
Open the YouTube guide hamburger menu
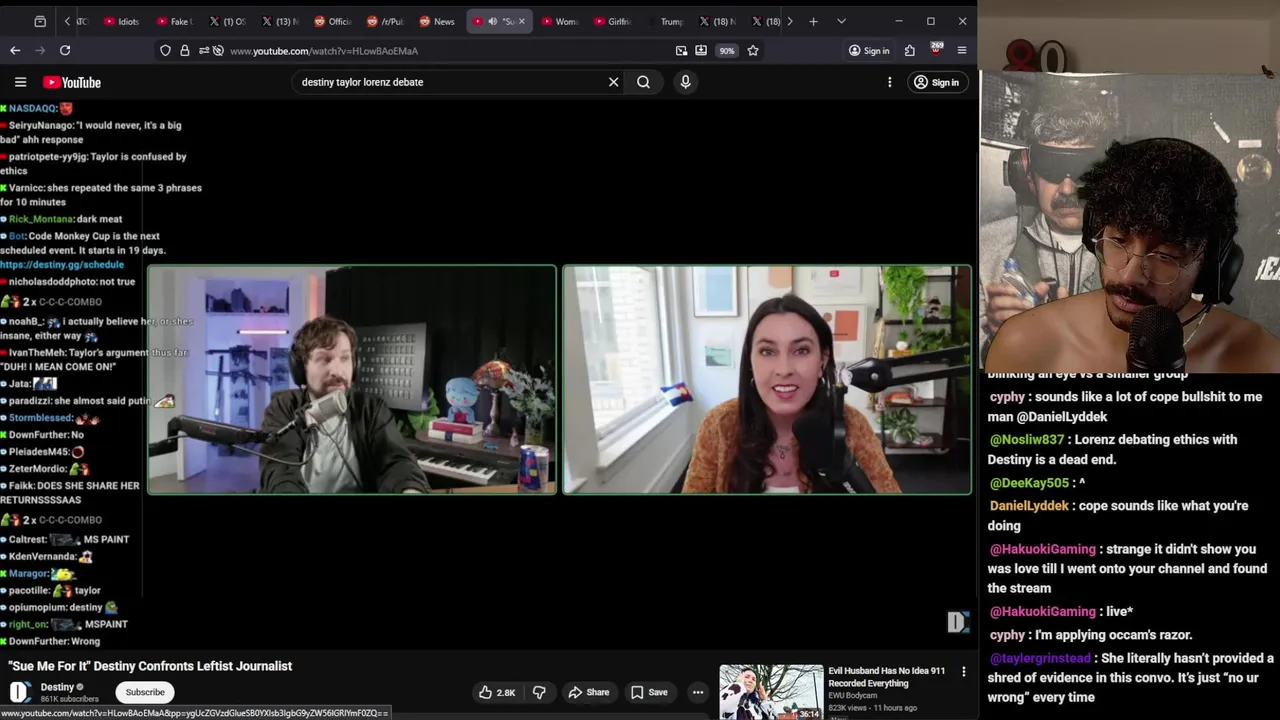20,82
